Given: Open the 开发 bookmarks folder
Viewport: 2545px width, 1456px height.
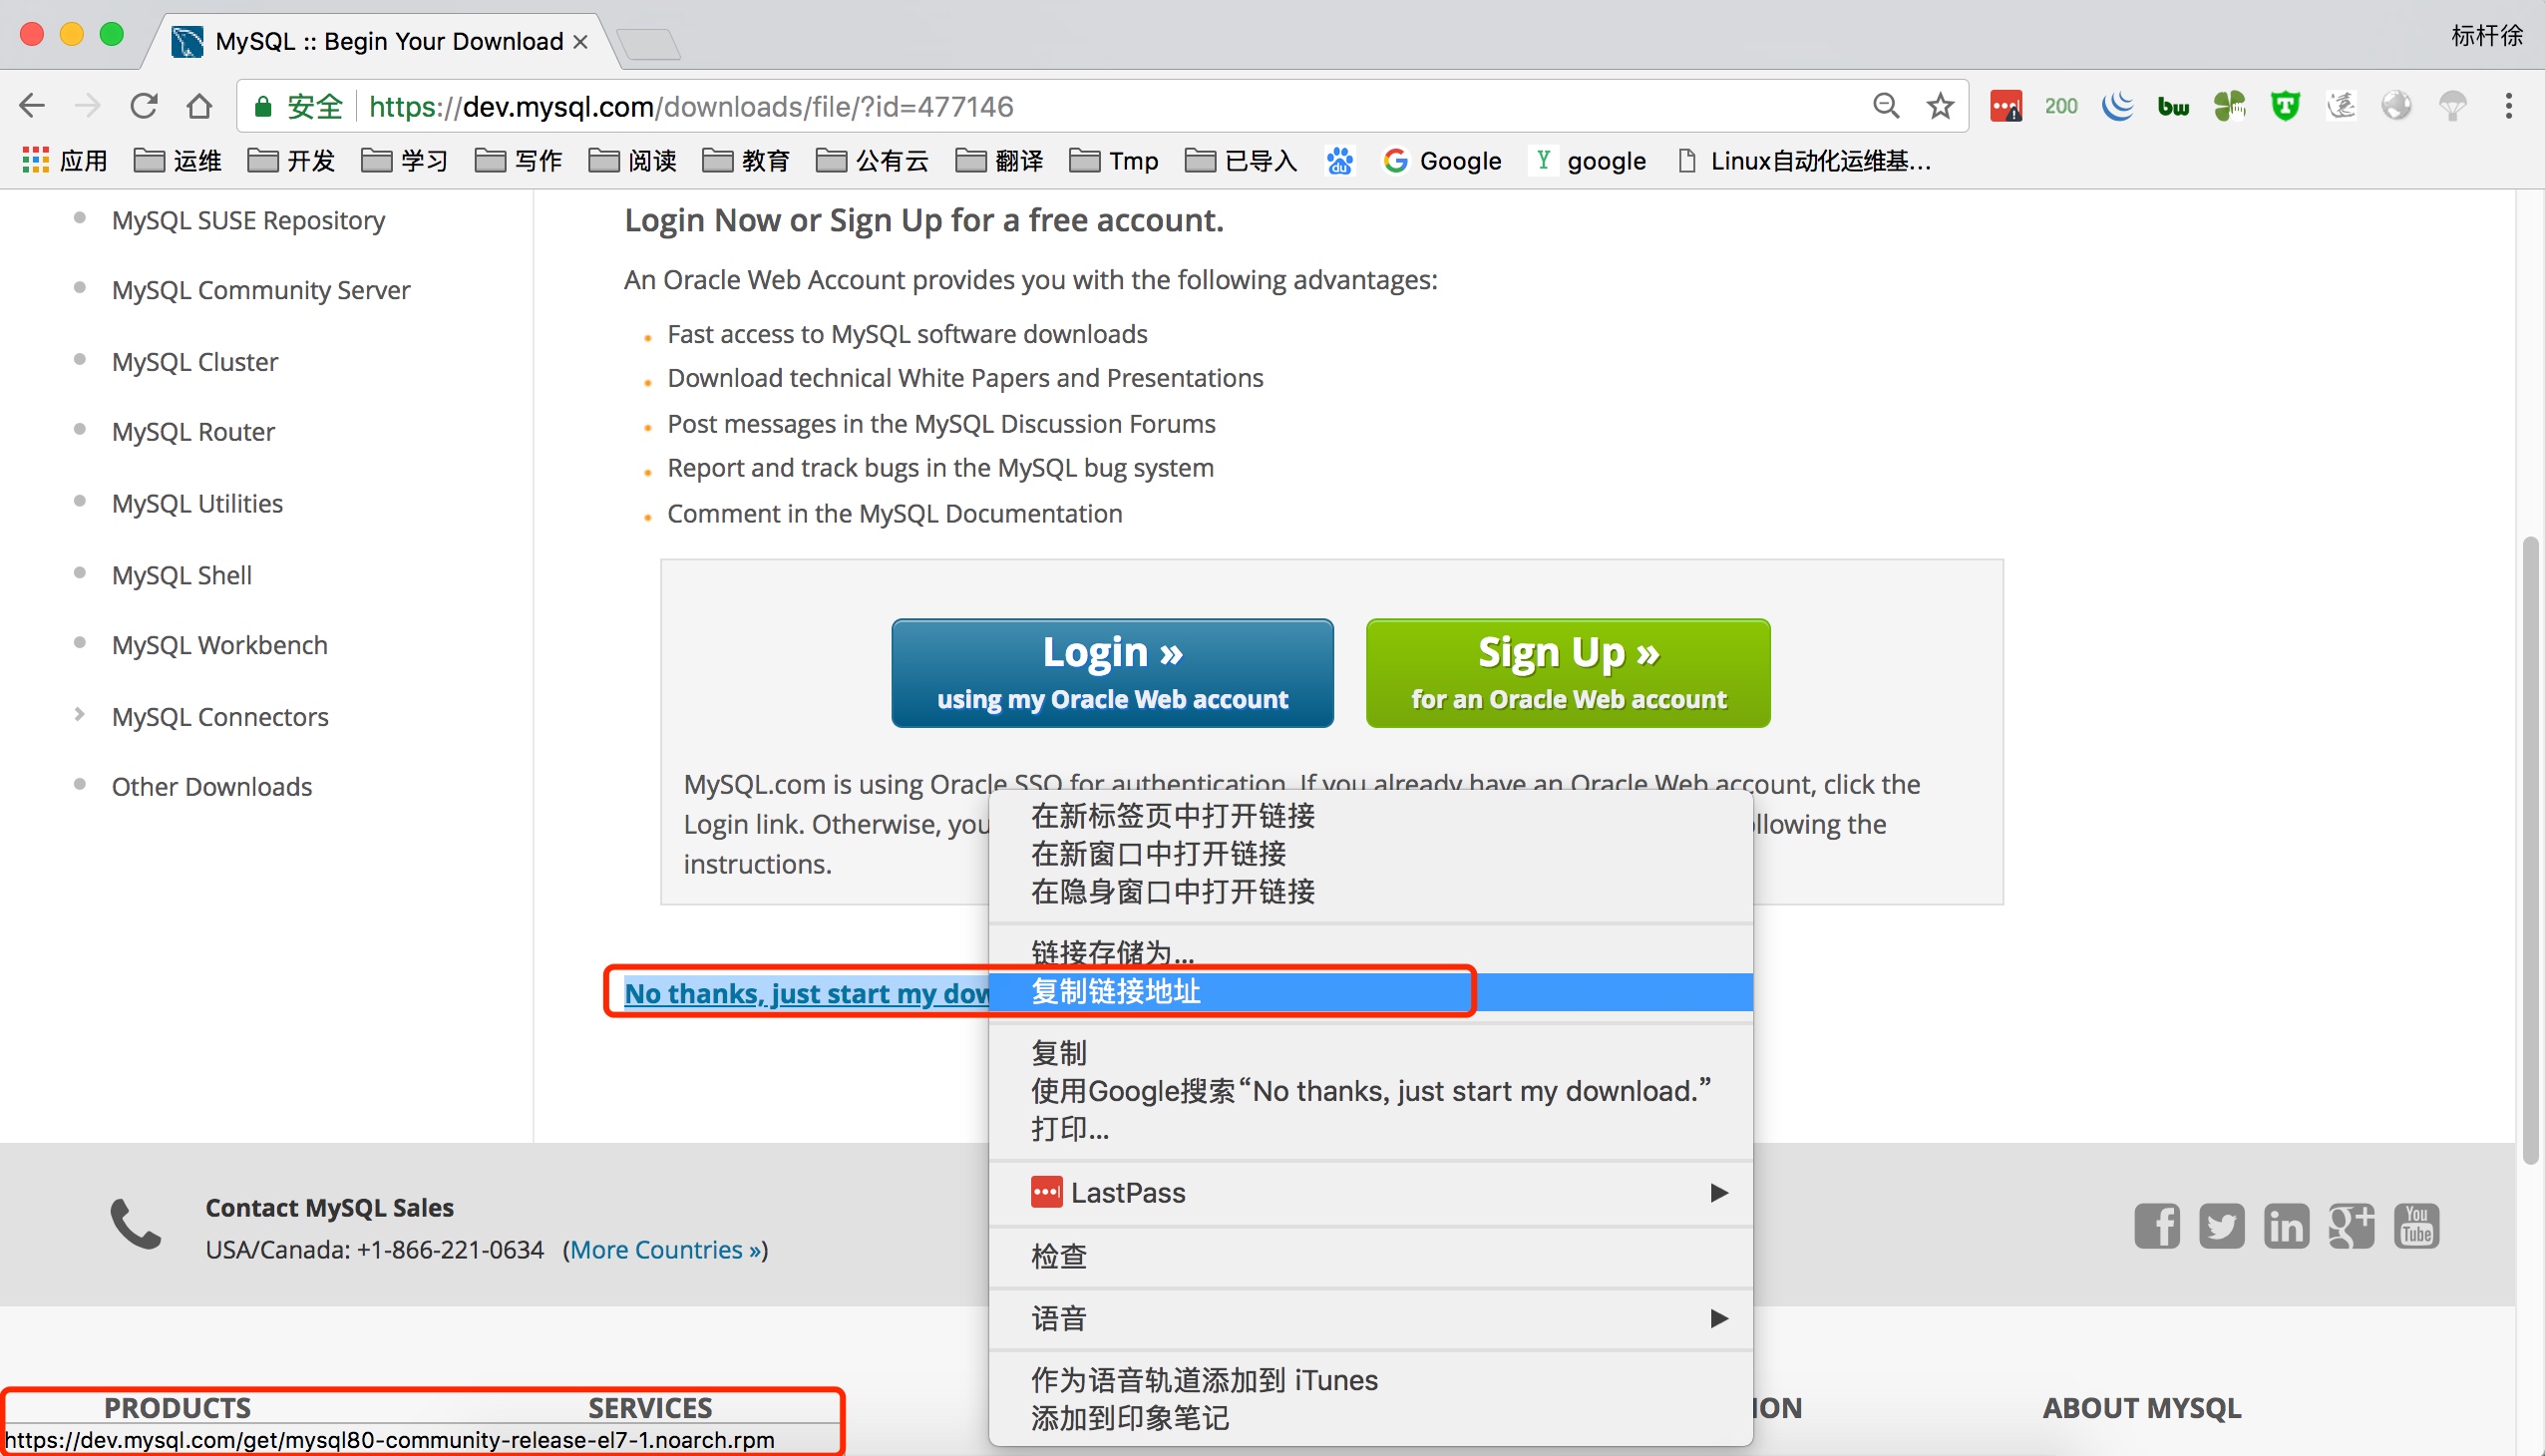Looking at the screenshot, I should [291, 160].
